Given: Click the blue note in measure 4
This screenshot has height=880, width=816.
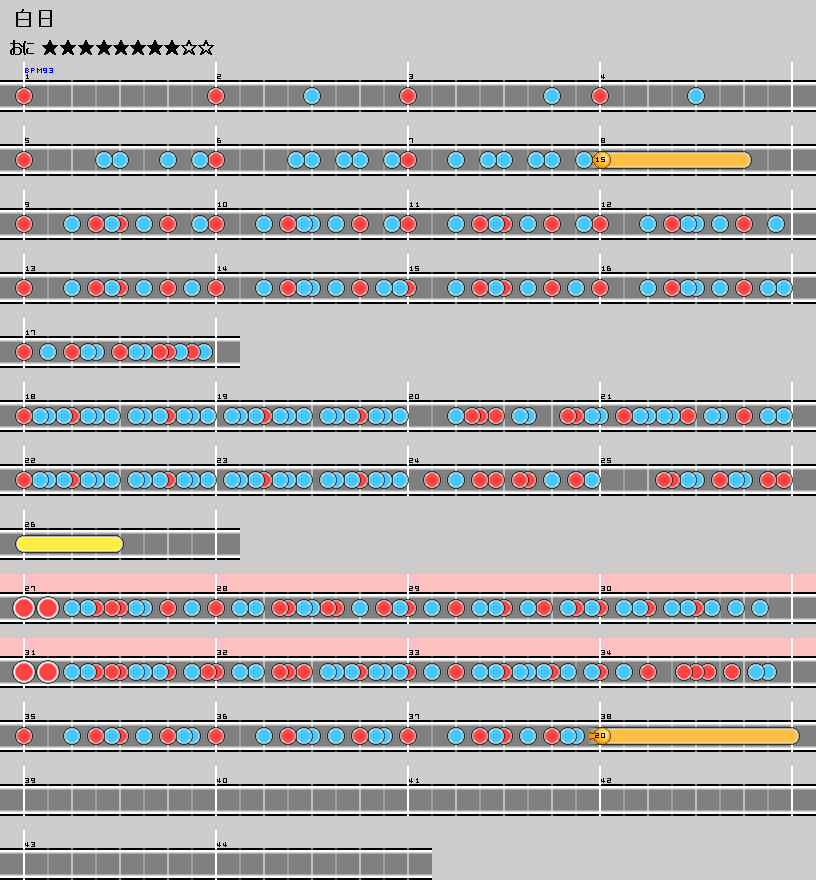Looking at the screenshot, I should pos(696,96).
